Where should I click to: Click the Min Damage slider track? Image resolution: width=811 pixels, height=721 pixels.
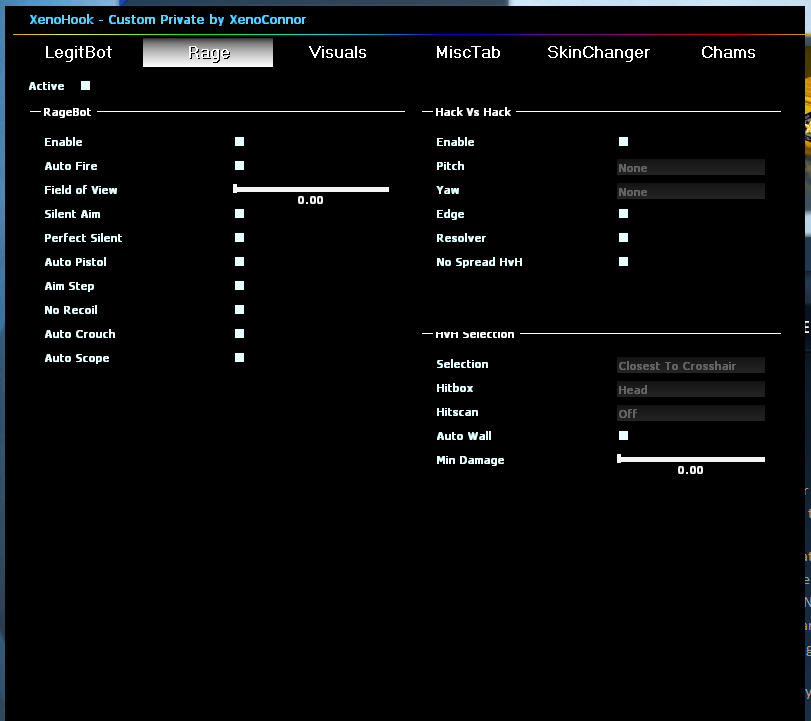(x=691, y=459)
